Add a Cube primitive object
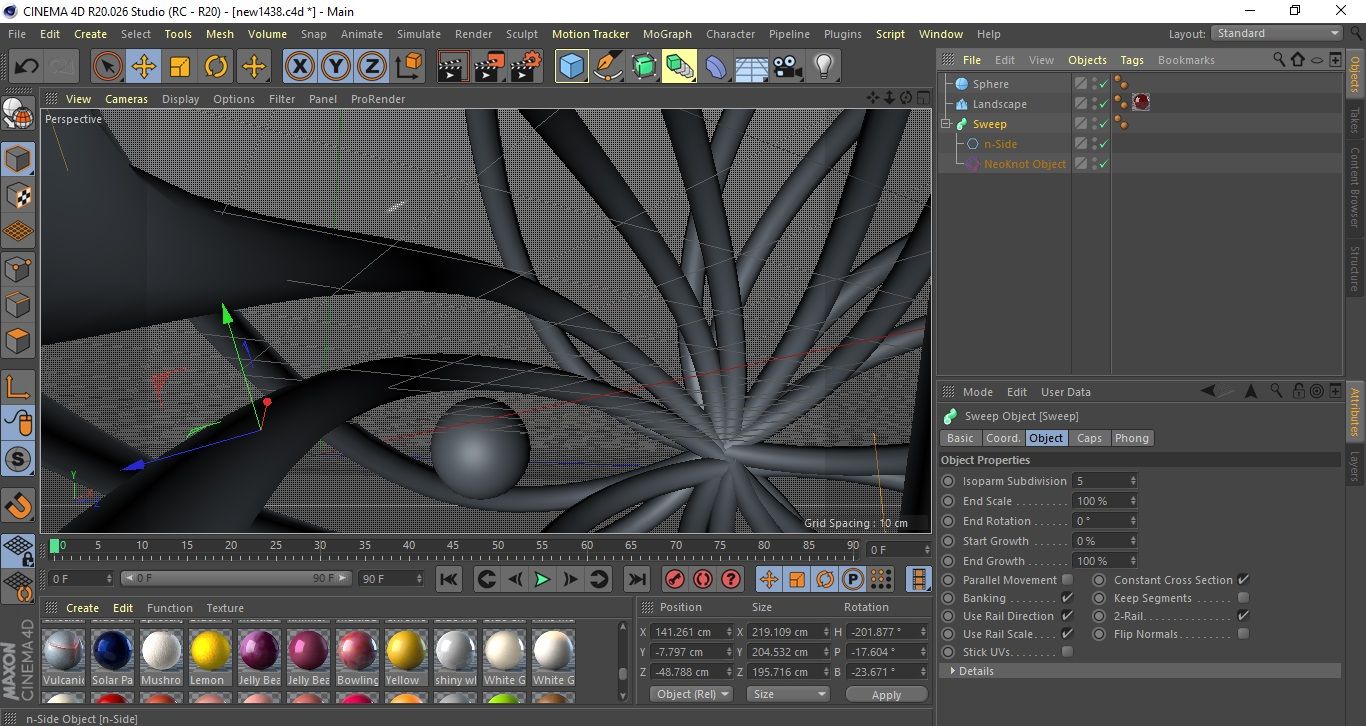 tap(572, 67)
